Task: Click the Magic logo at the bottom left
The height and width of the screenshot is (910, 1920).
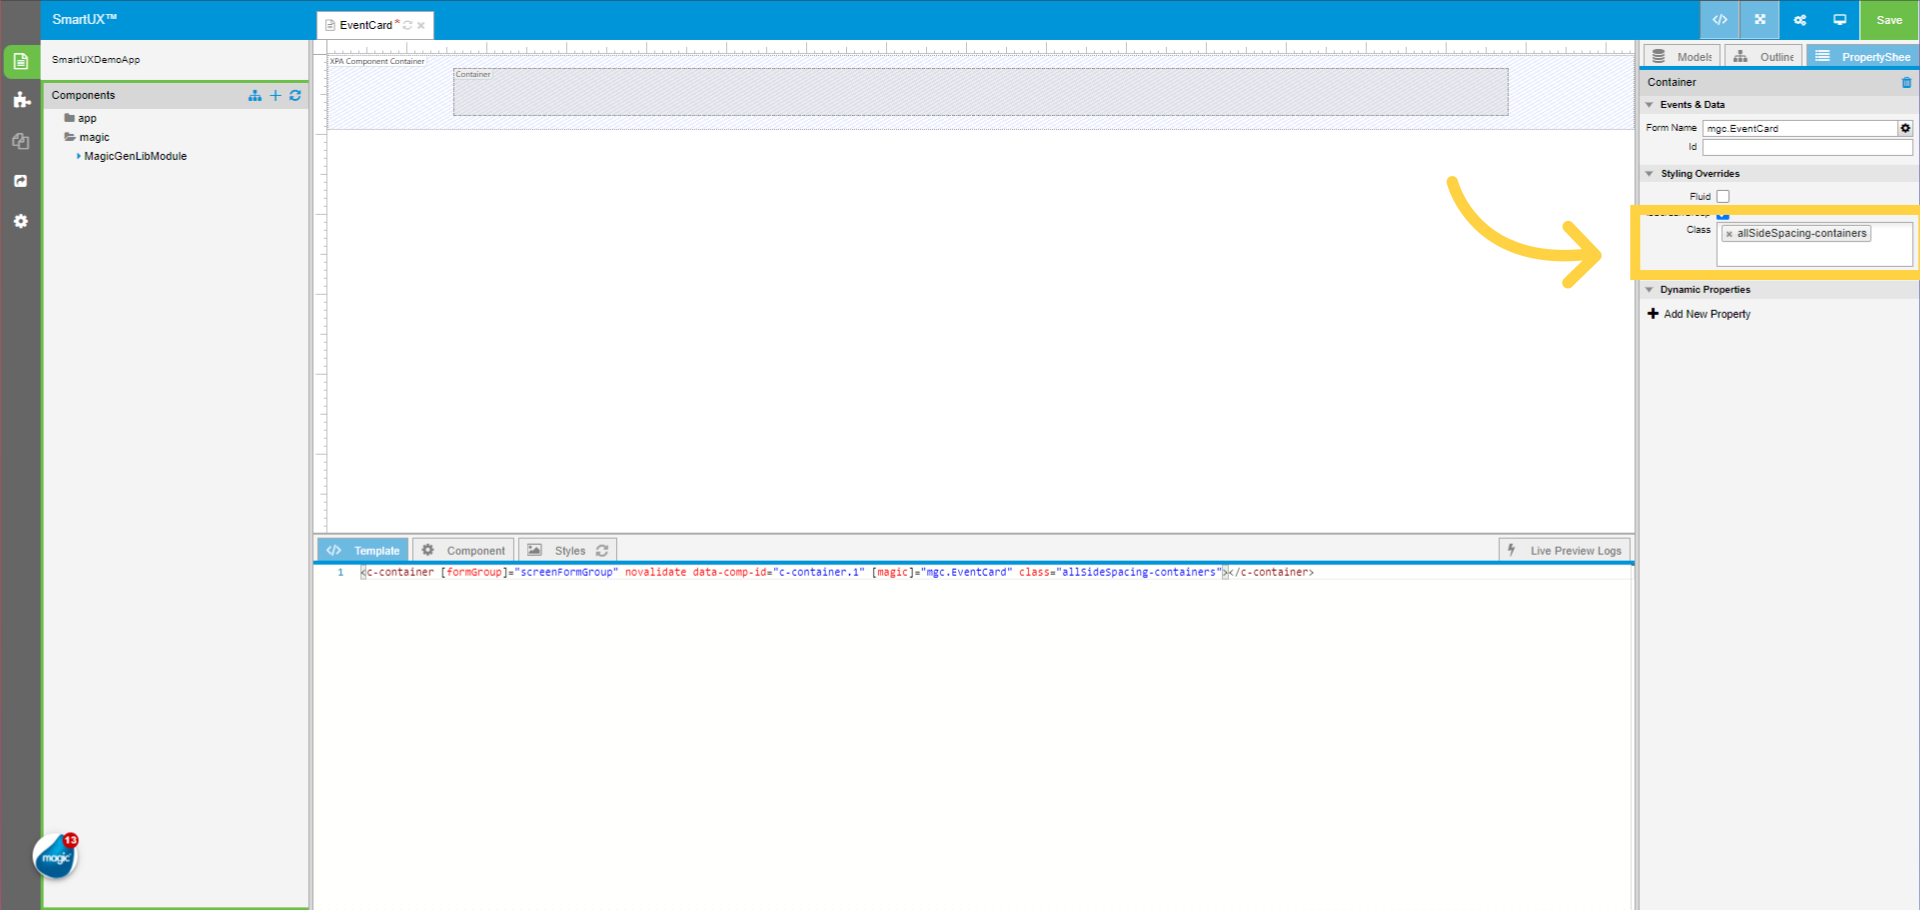Action: tap(55, 856)
